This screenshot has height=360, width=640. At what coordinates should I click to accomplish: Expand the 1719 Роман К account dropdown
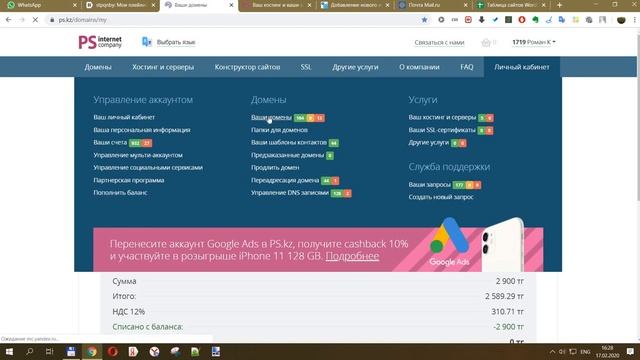533,42
